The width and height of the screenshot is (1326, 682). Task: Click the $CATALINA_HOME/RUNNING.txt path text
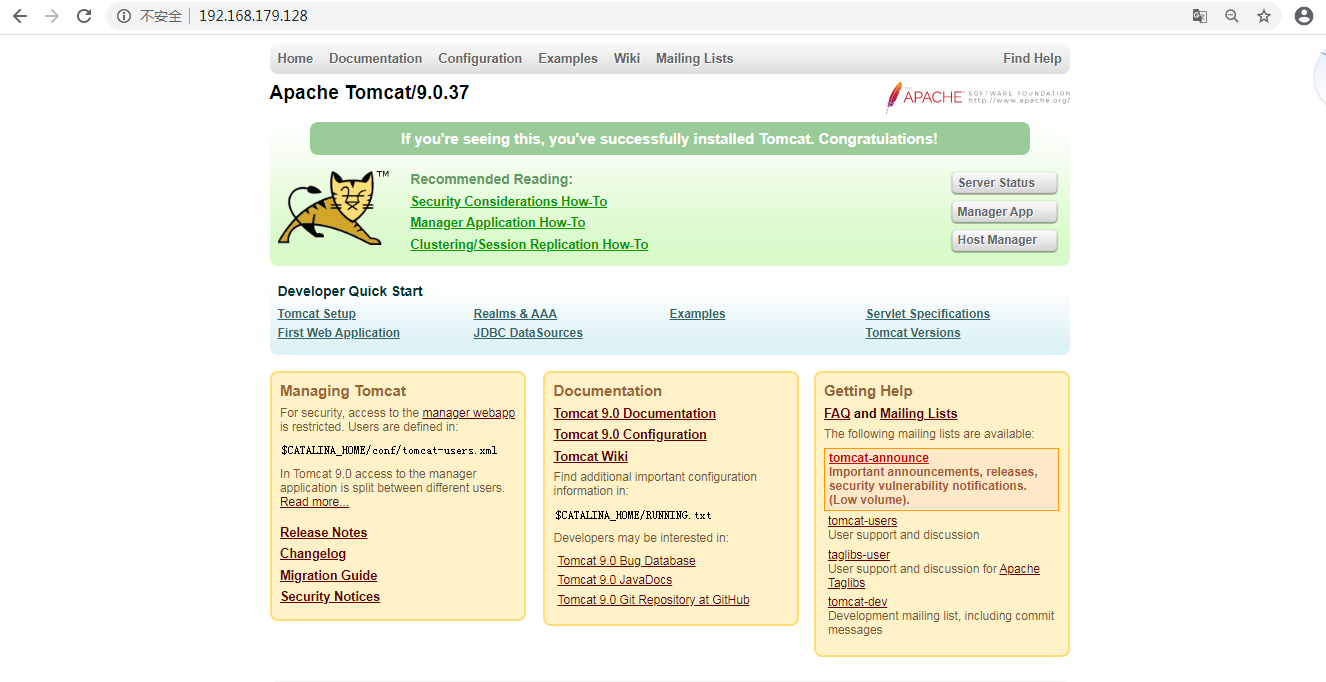click(x=634, y=515)
